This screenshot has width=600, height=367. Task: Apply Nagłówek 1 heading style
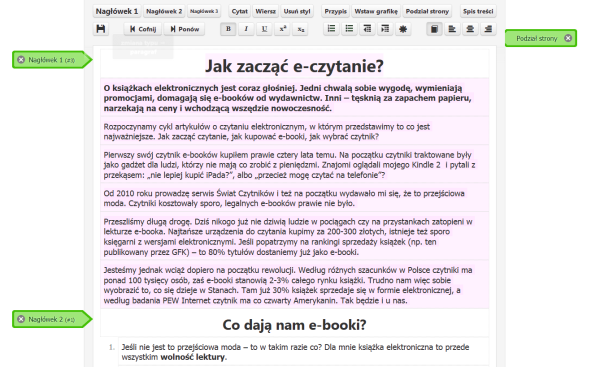(x=117, y=11)
